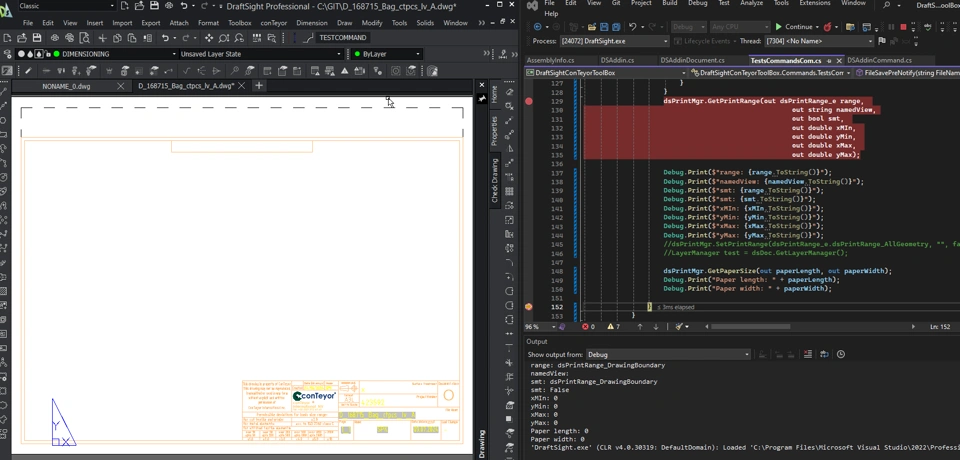This screenshot has height=460, width=960.
Task: Add a new drawing tab with plus button
Action: pos(258,86)
